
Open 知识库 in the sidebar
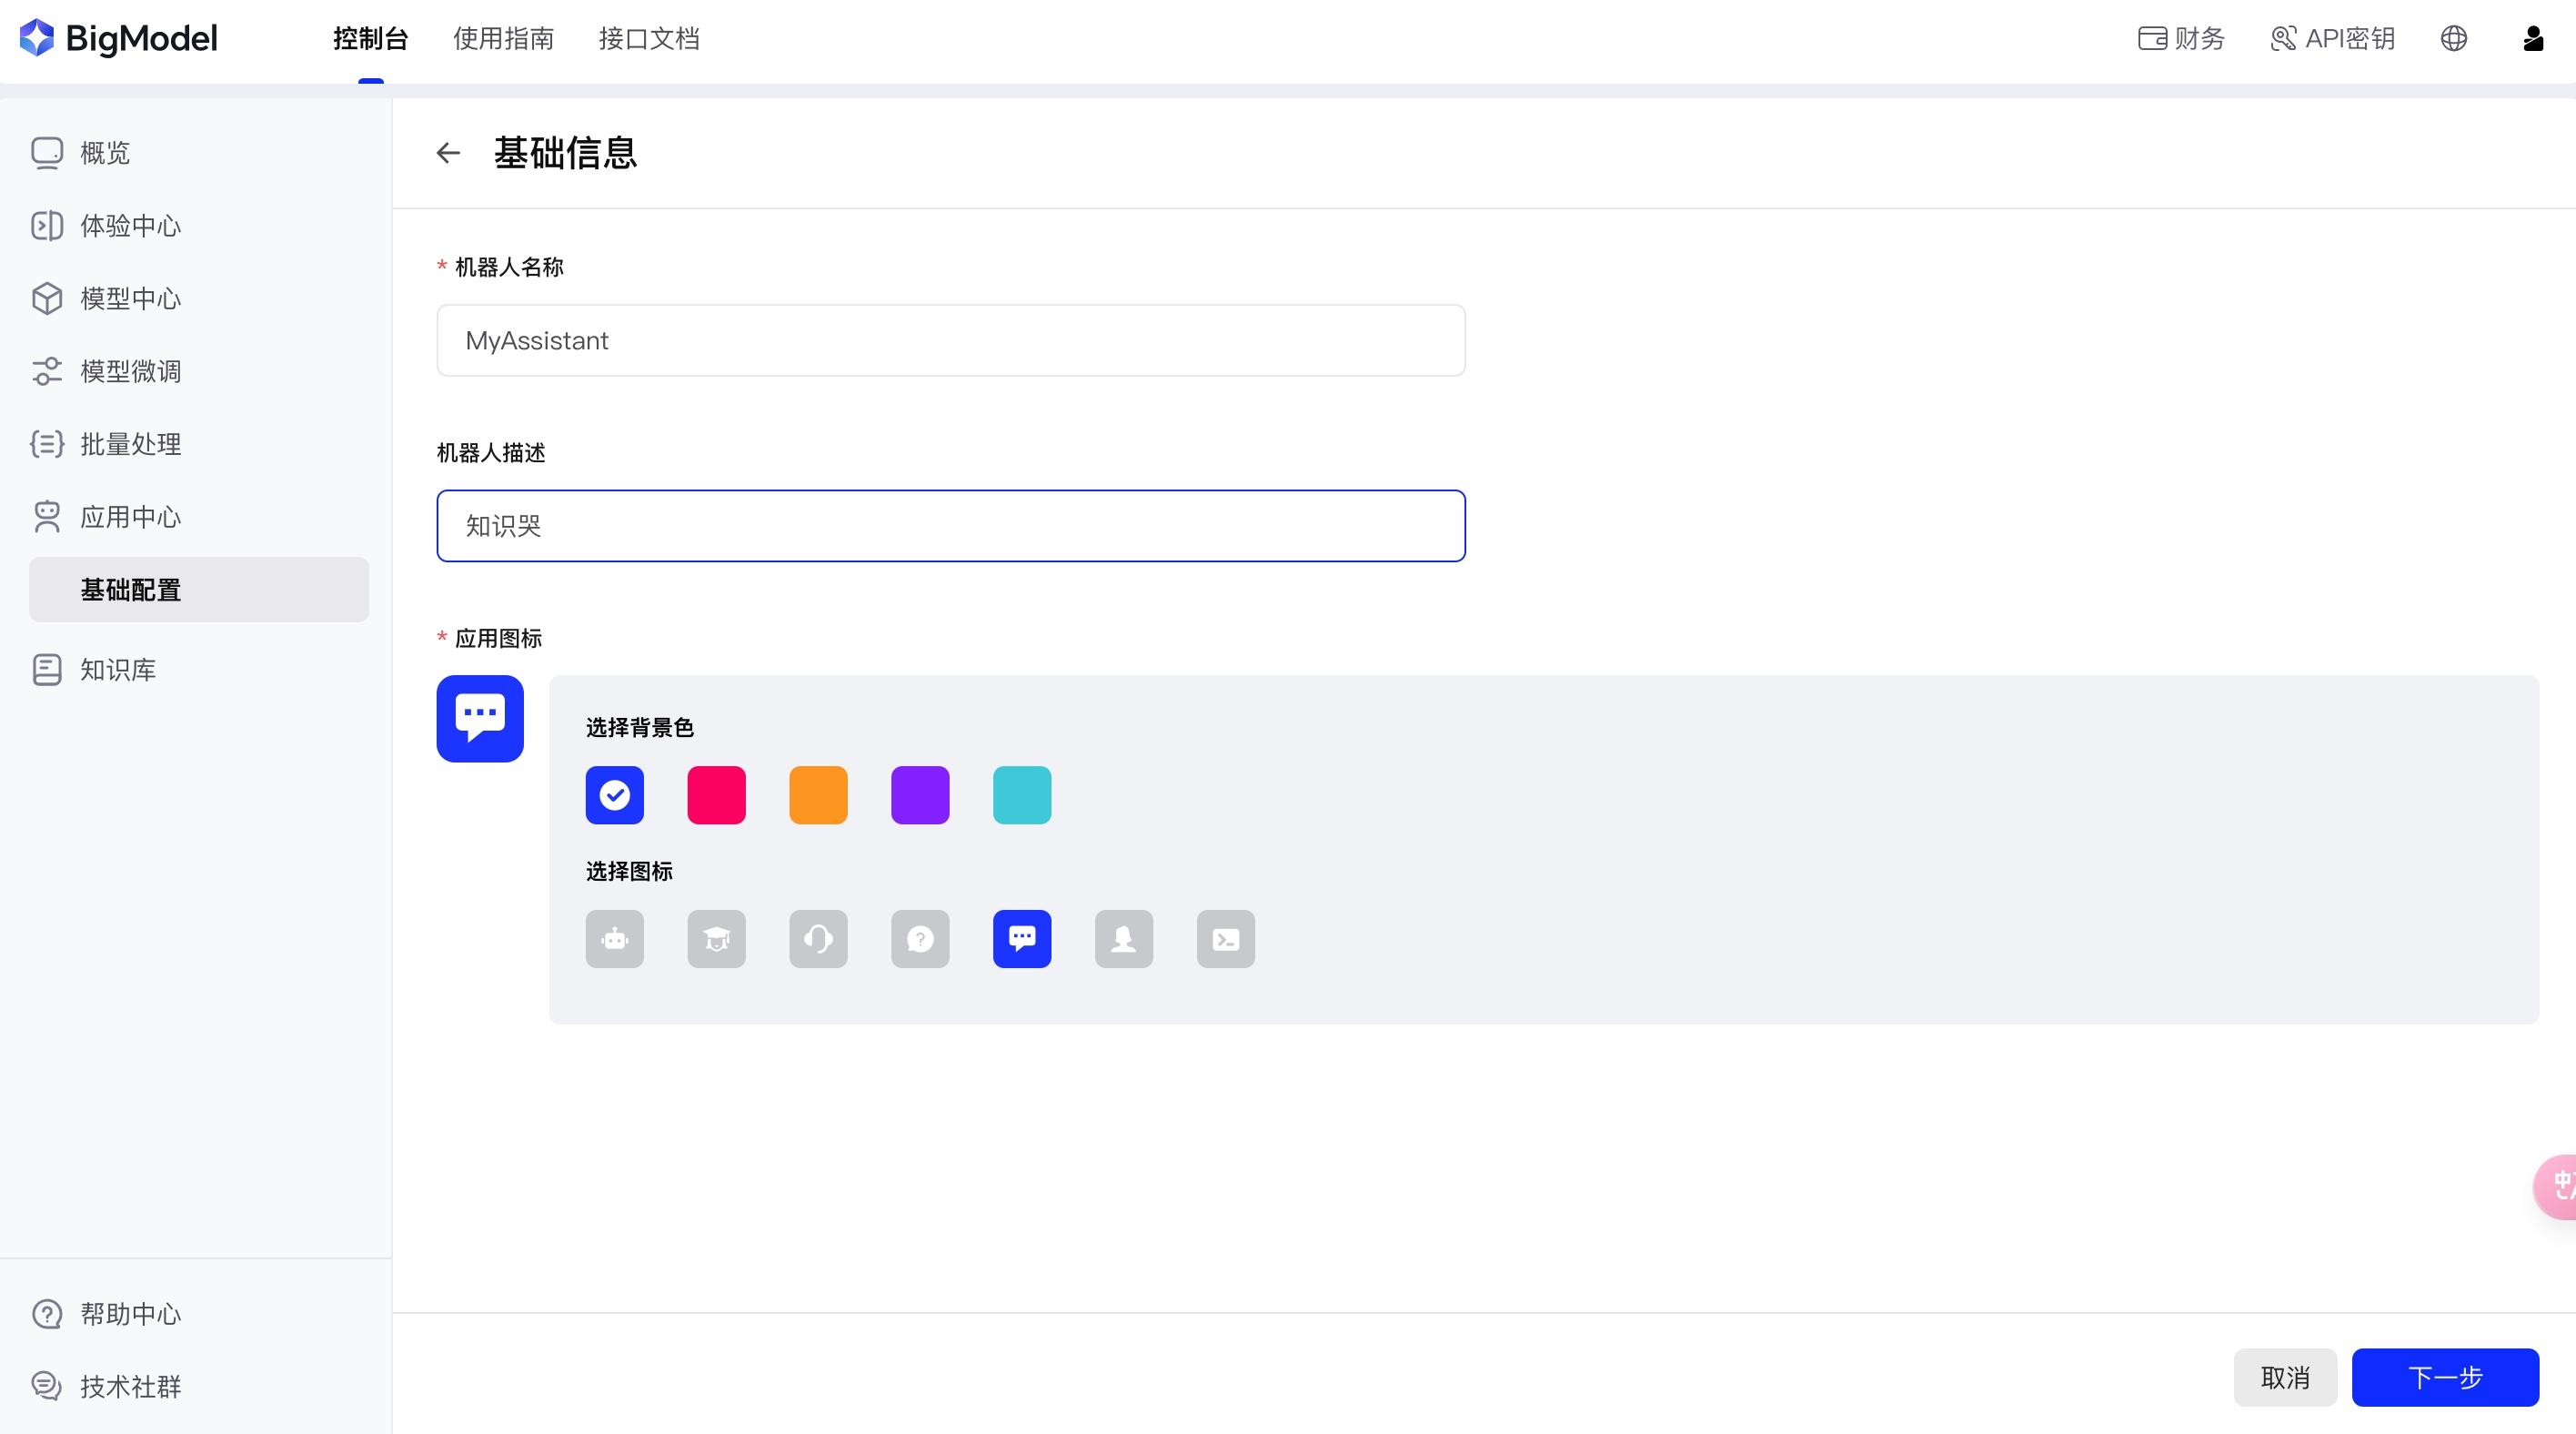tap(118, 670)
